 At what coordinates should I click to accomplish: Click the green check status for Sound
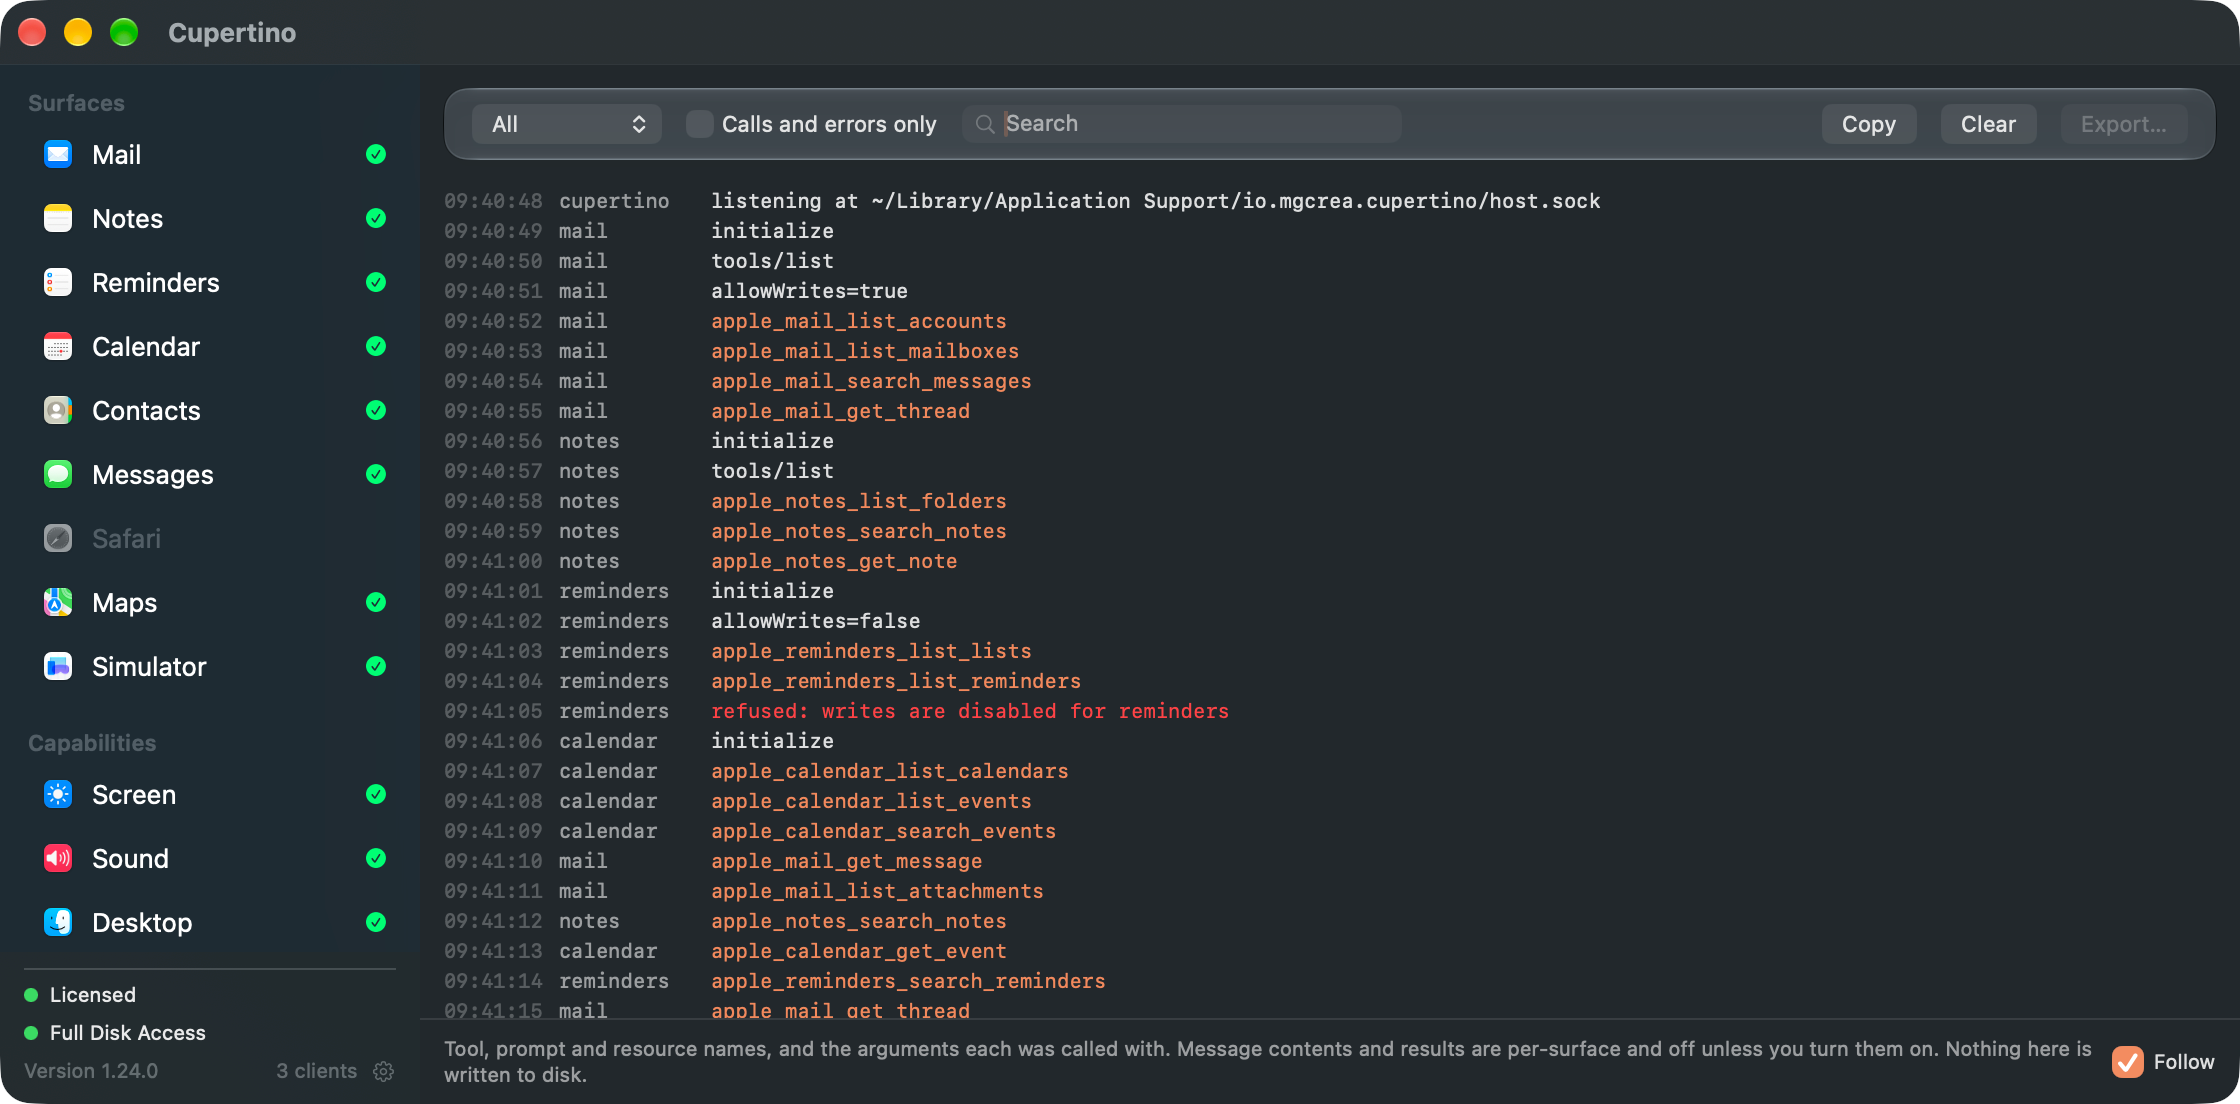[376, 858]
